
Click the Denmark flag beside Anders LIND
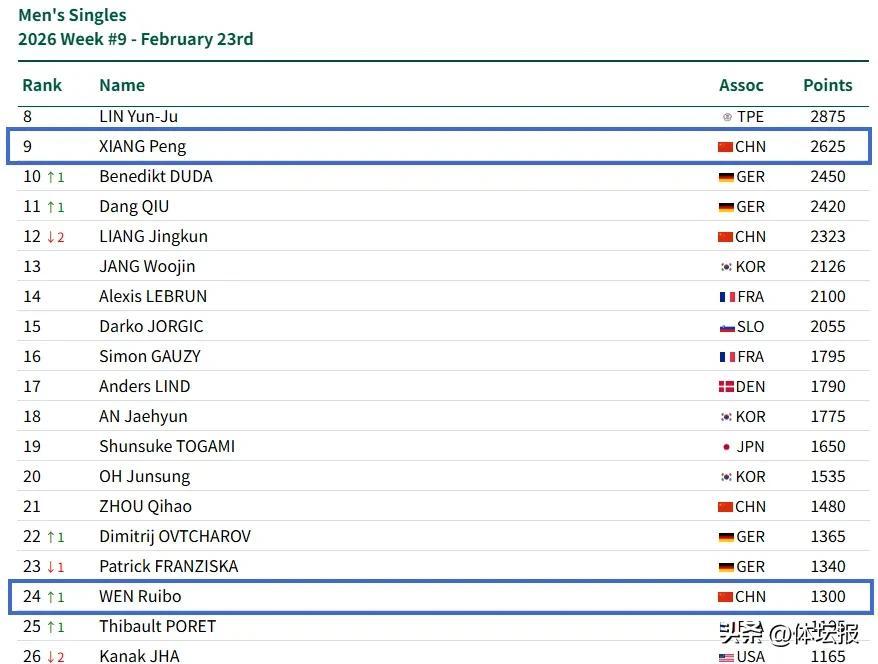pos(725,387)
